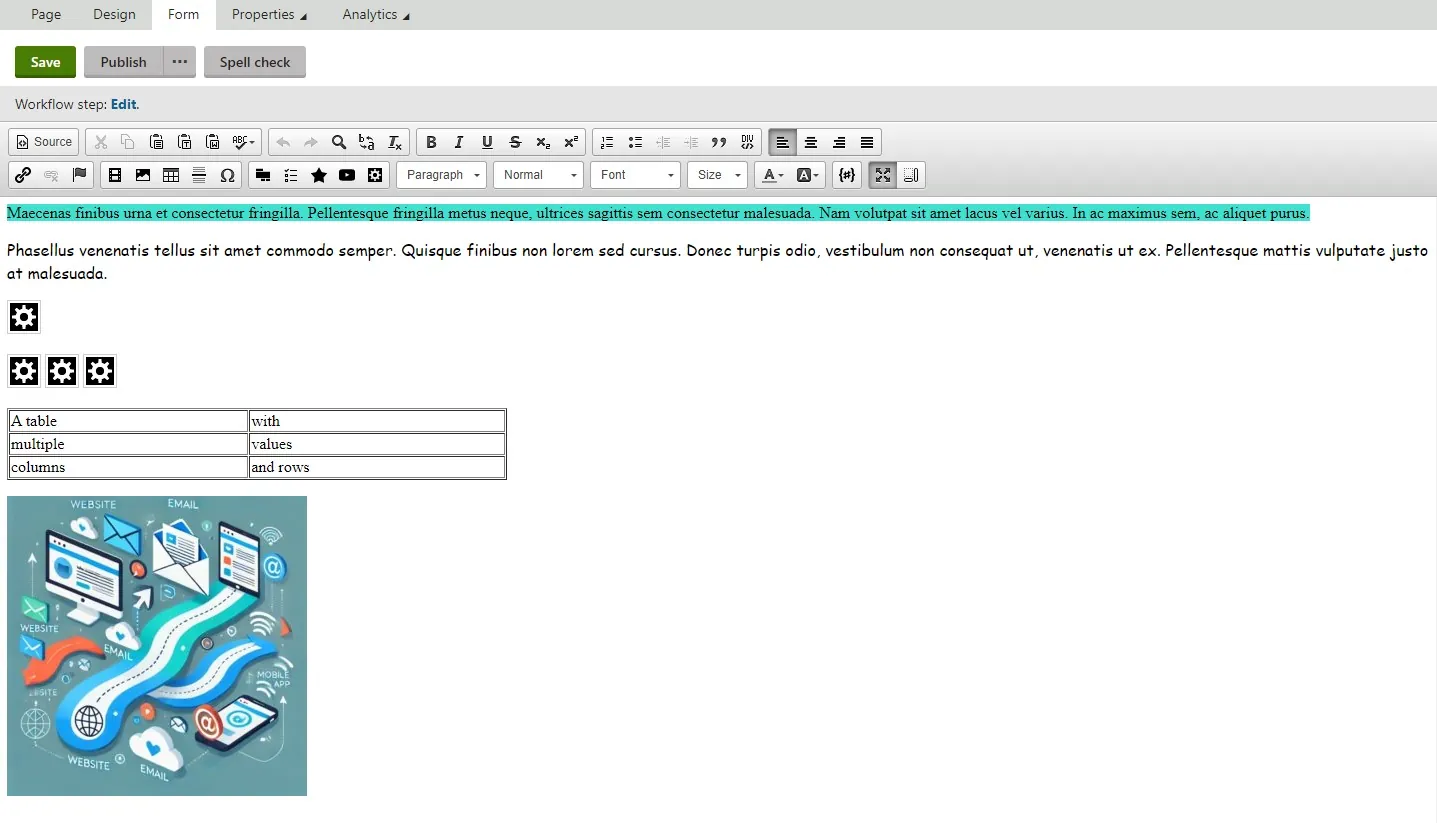Expand the Analytics tab menu
This screenshot has width=1437, height=823.
pyautogui.click(x=376, y=14)
